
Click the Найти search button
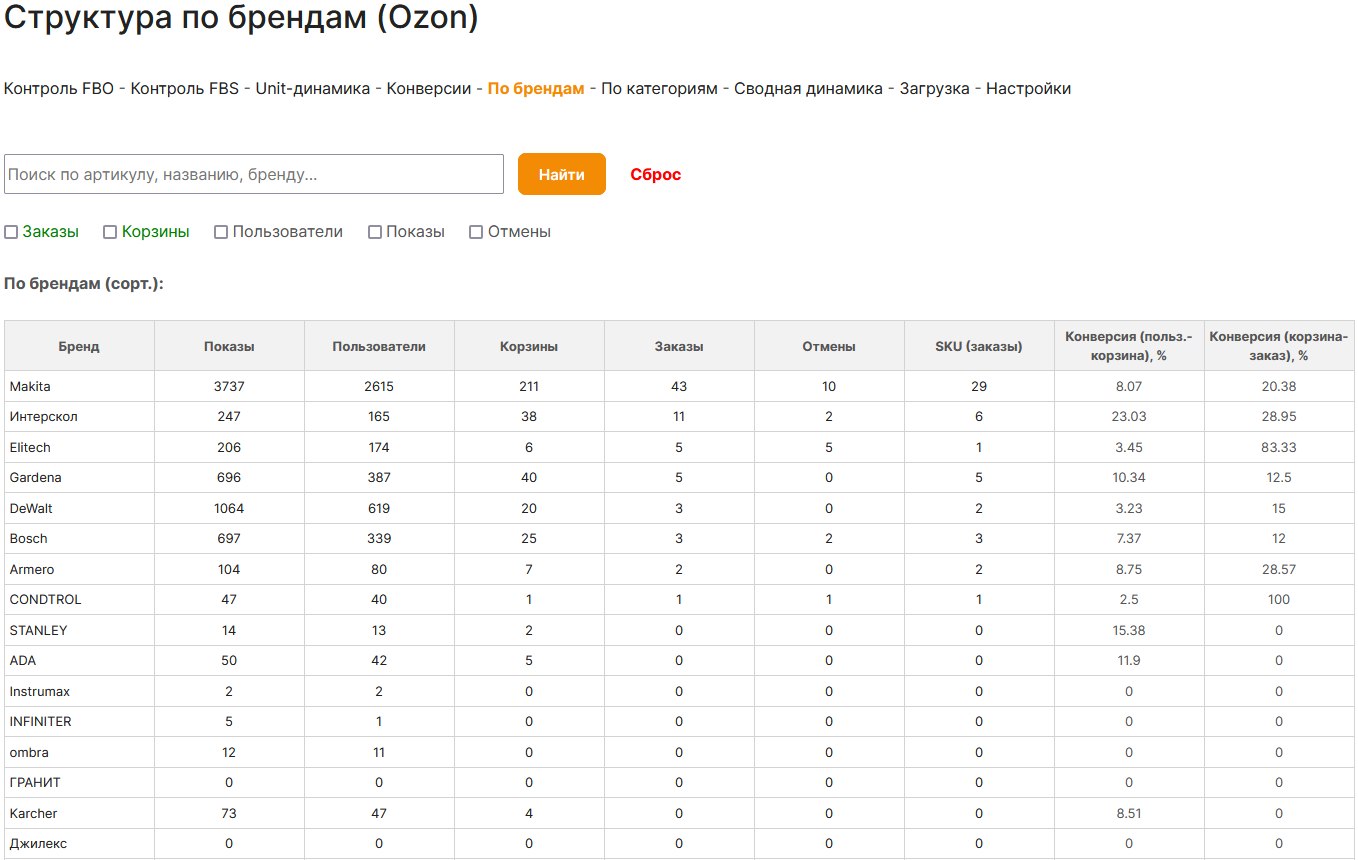pyautogui.click(x=562, y=174)
